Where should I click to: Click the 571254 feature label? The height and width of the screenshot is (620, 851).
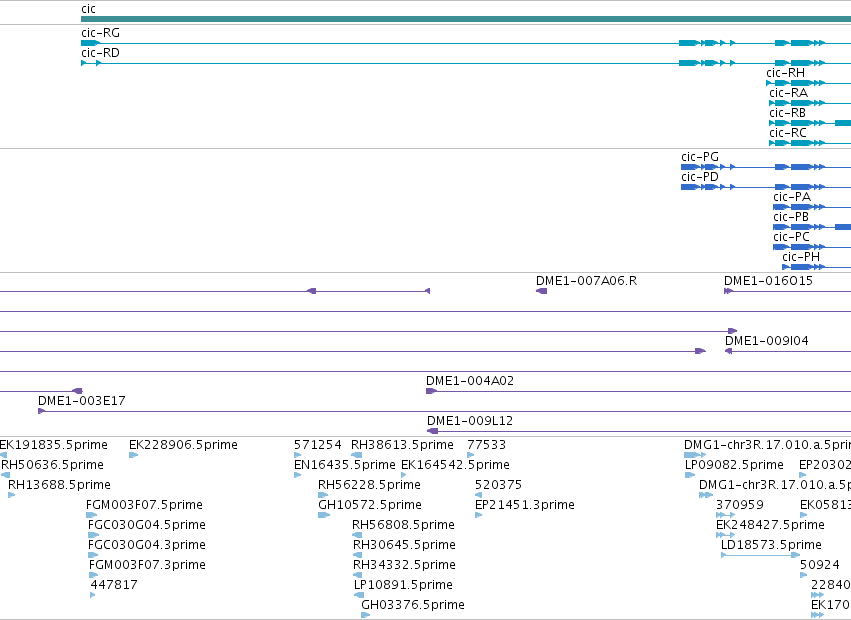tap(317, 445)
